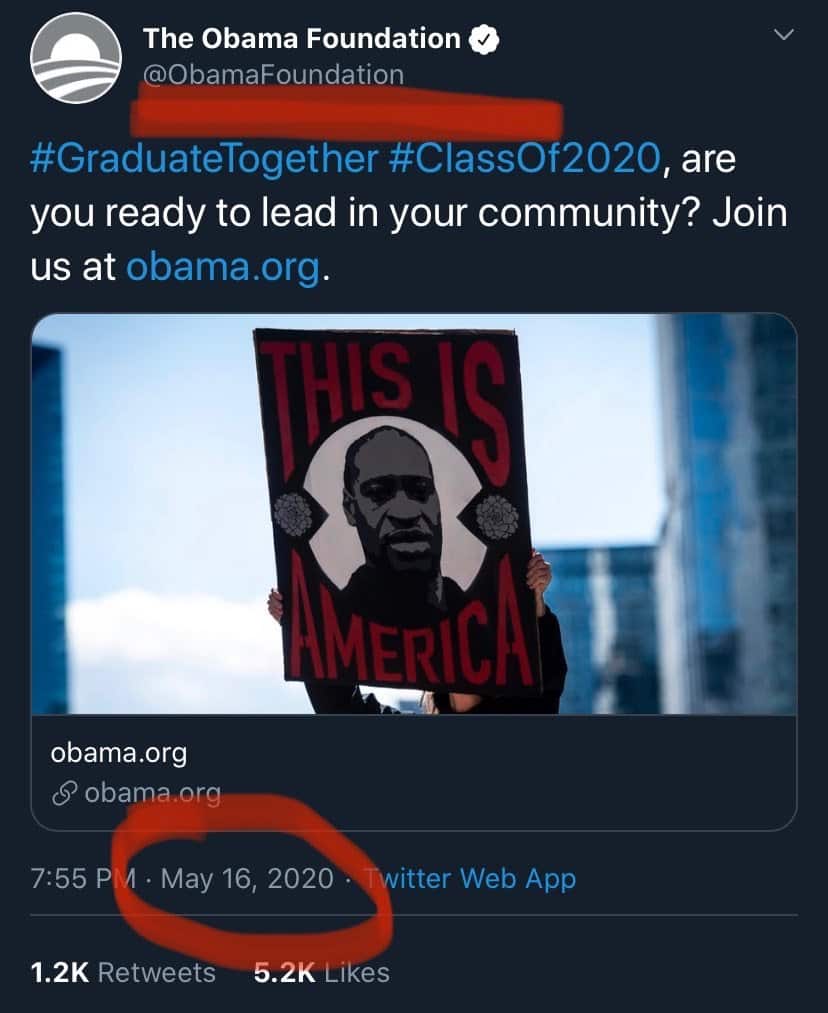Click the bold obama.org card title
Viewport: 828px width, 1013px height.
tap(119, 752)
